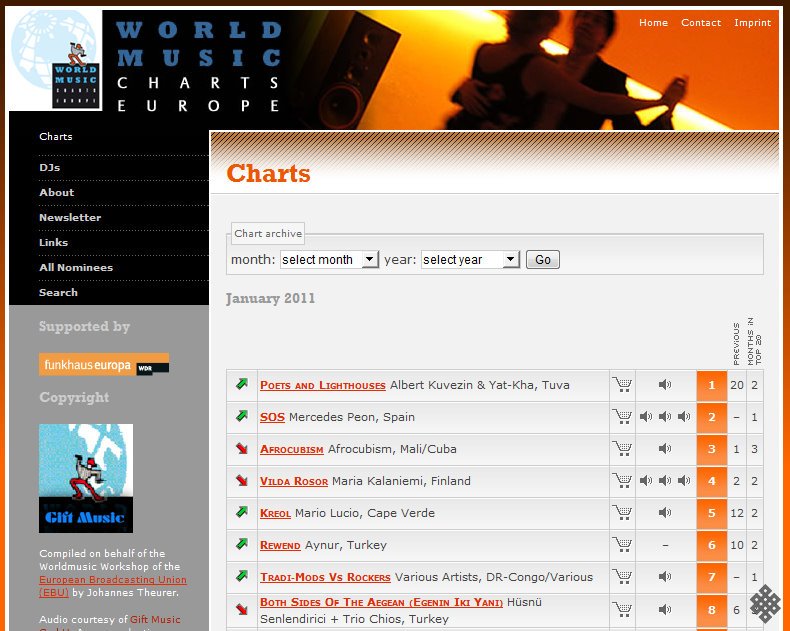Image resolution: width=790 pixels, height=631 pixels.
Task: Open the Afrocubism album link
Action: 292,449
